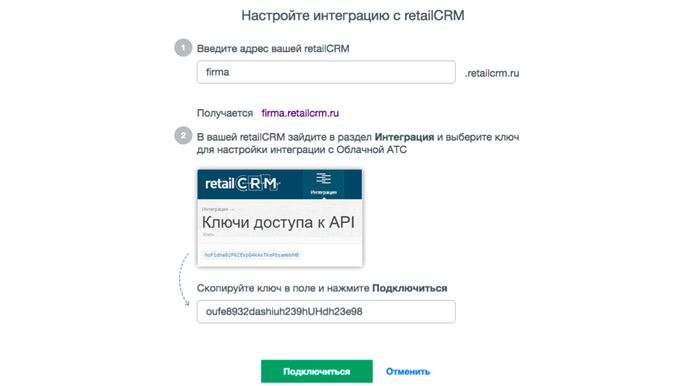
Task: Click the Интеграция breadcrumb in the image
Action: tap(215, 209)
